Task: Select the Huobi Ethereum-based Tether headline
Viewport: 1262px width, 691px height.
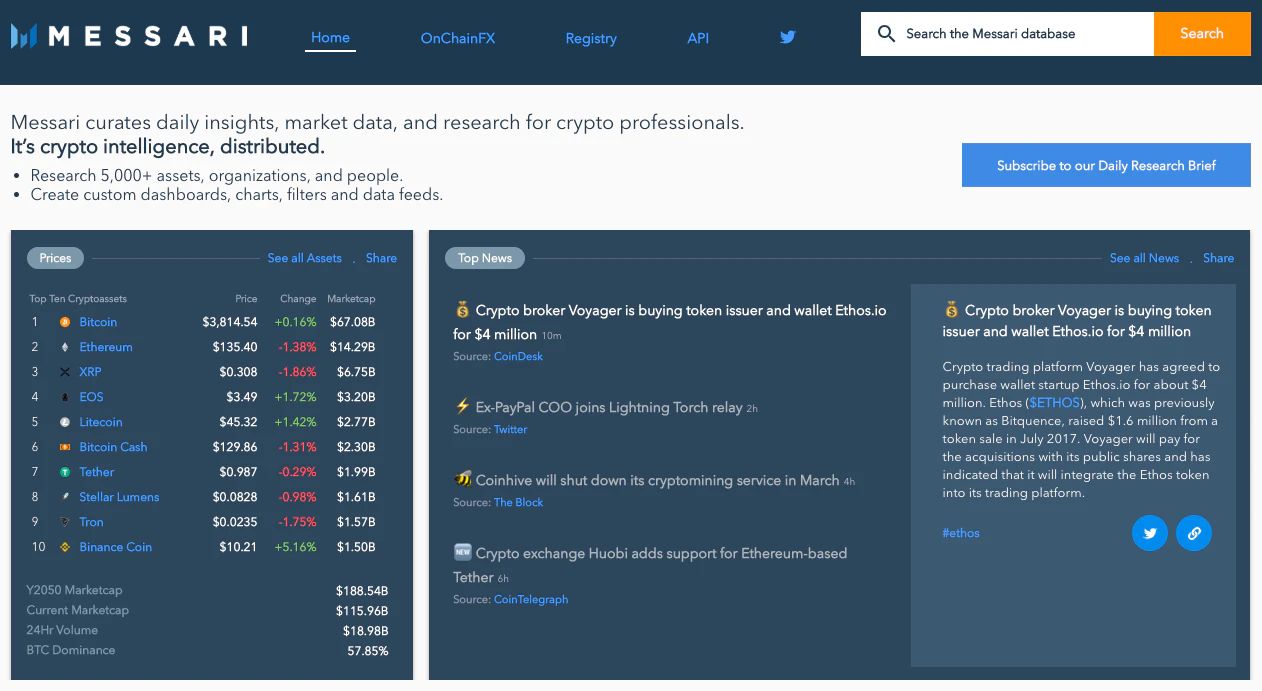Action: tap(650, 564)
